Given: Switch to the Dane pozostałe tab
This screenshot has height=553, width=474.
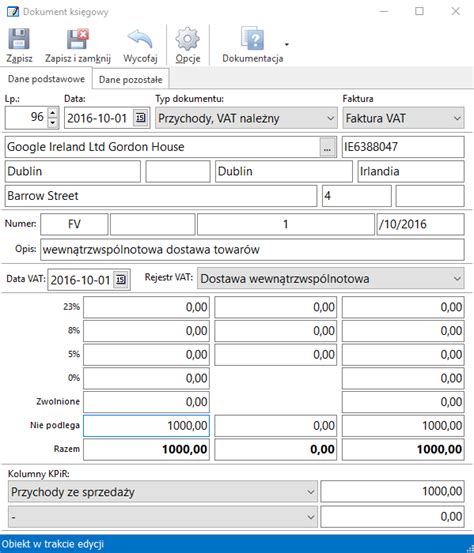Looking at the screenshot, I should (x=130, y=80).
